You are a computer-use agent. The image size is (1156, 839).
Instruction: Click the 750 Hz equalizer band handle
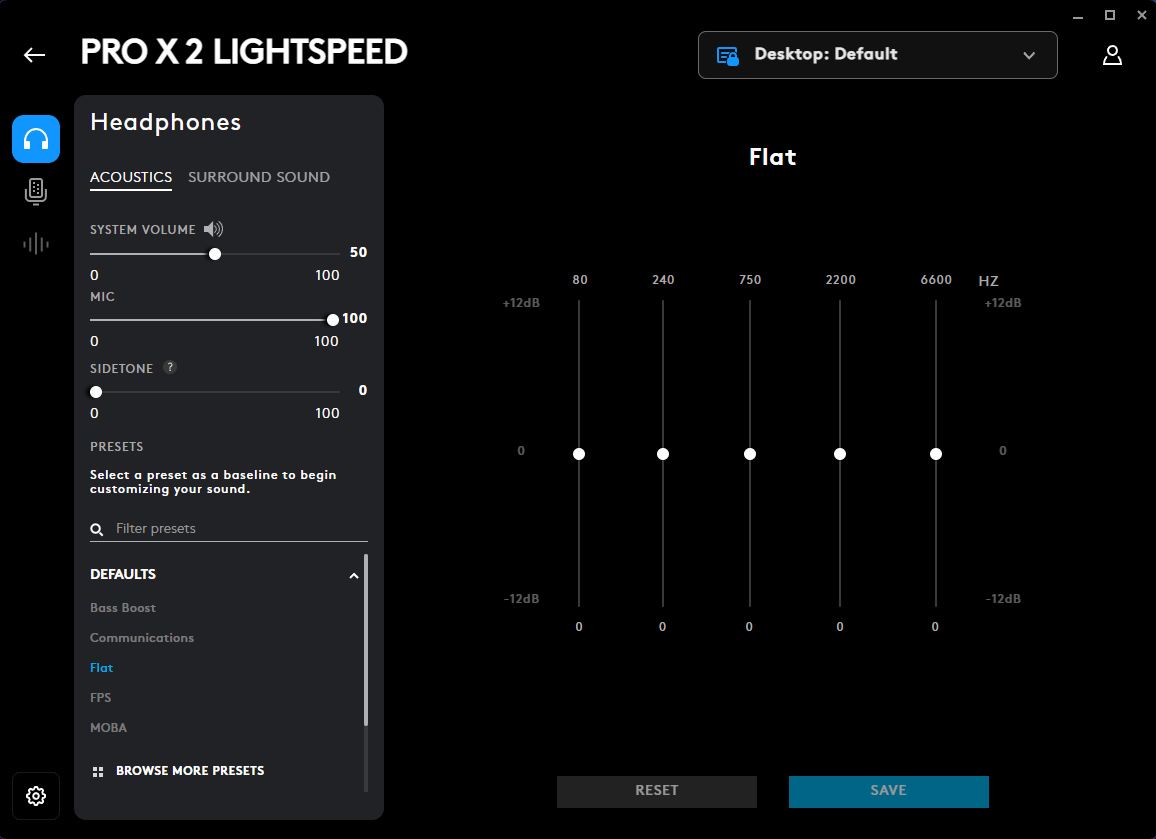pyautogui.click(x=750, y=453)
